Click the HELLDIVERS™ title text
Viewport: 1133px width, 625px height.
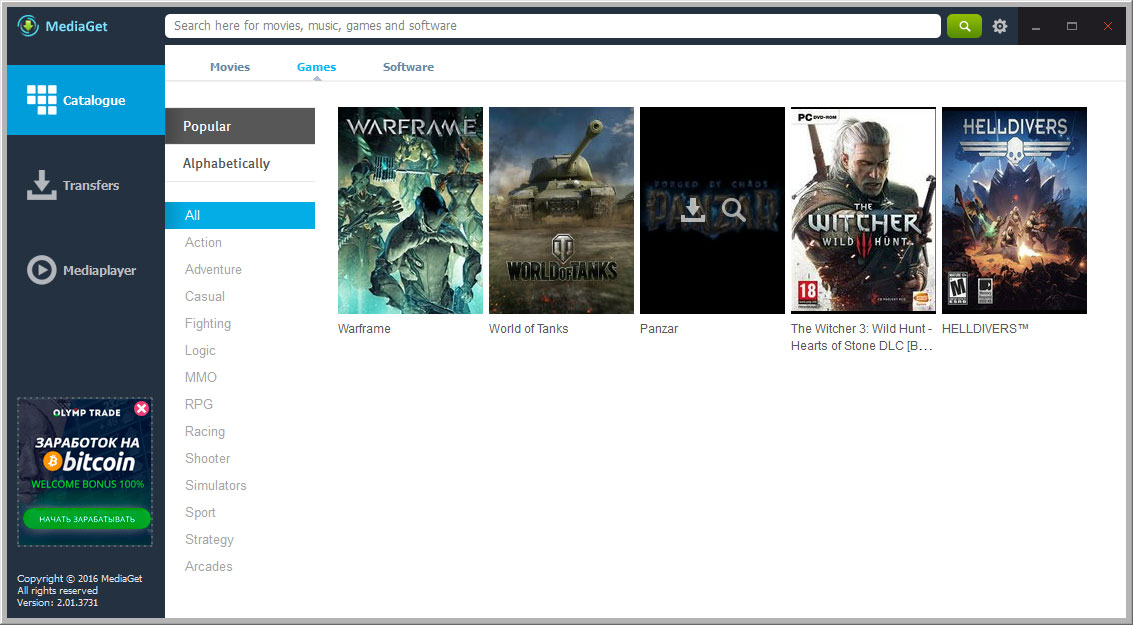(x=985, y=329)
